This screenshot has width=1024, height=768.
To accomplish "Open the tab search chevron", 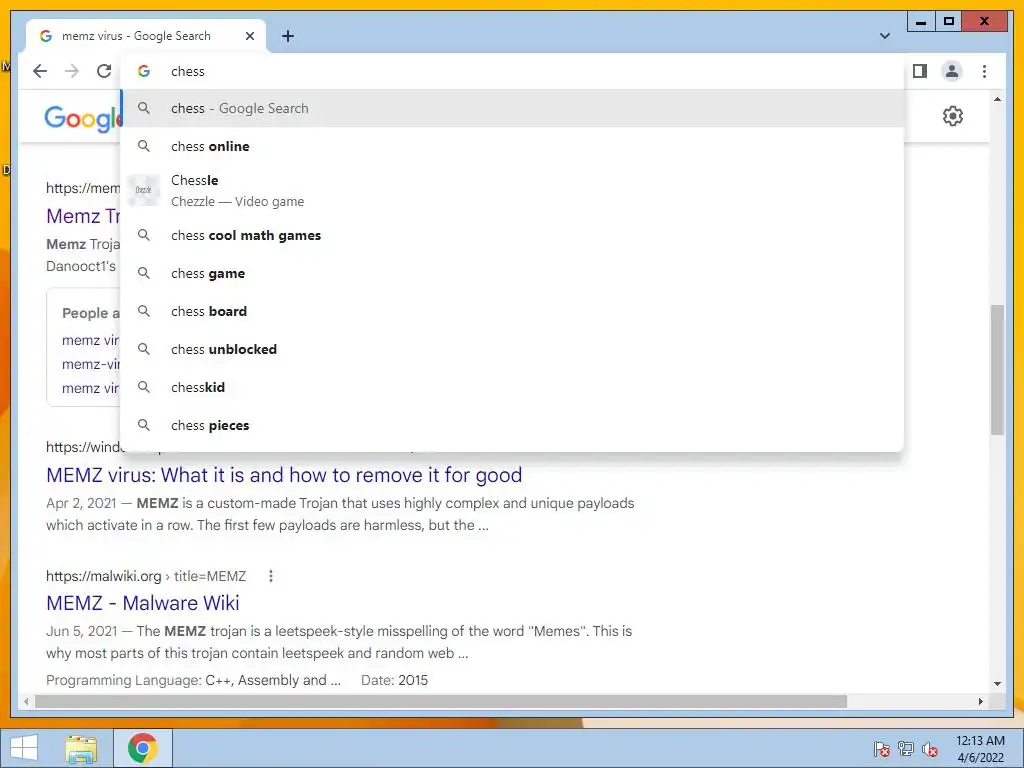I will click(885, 36).
